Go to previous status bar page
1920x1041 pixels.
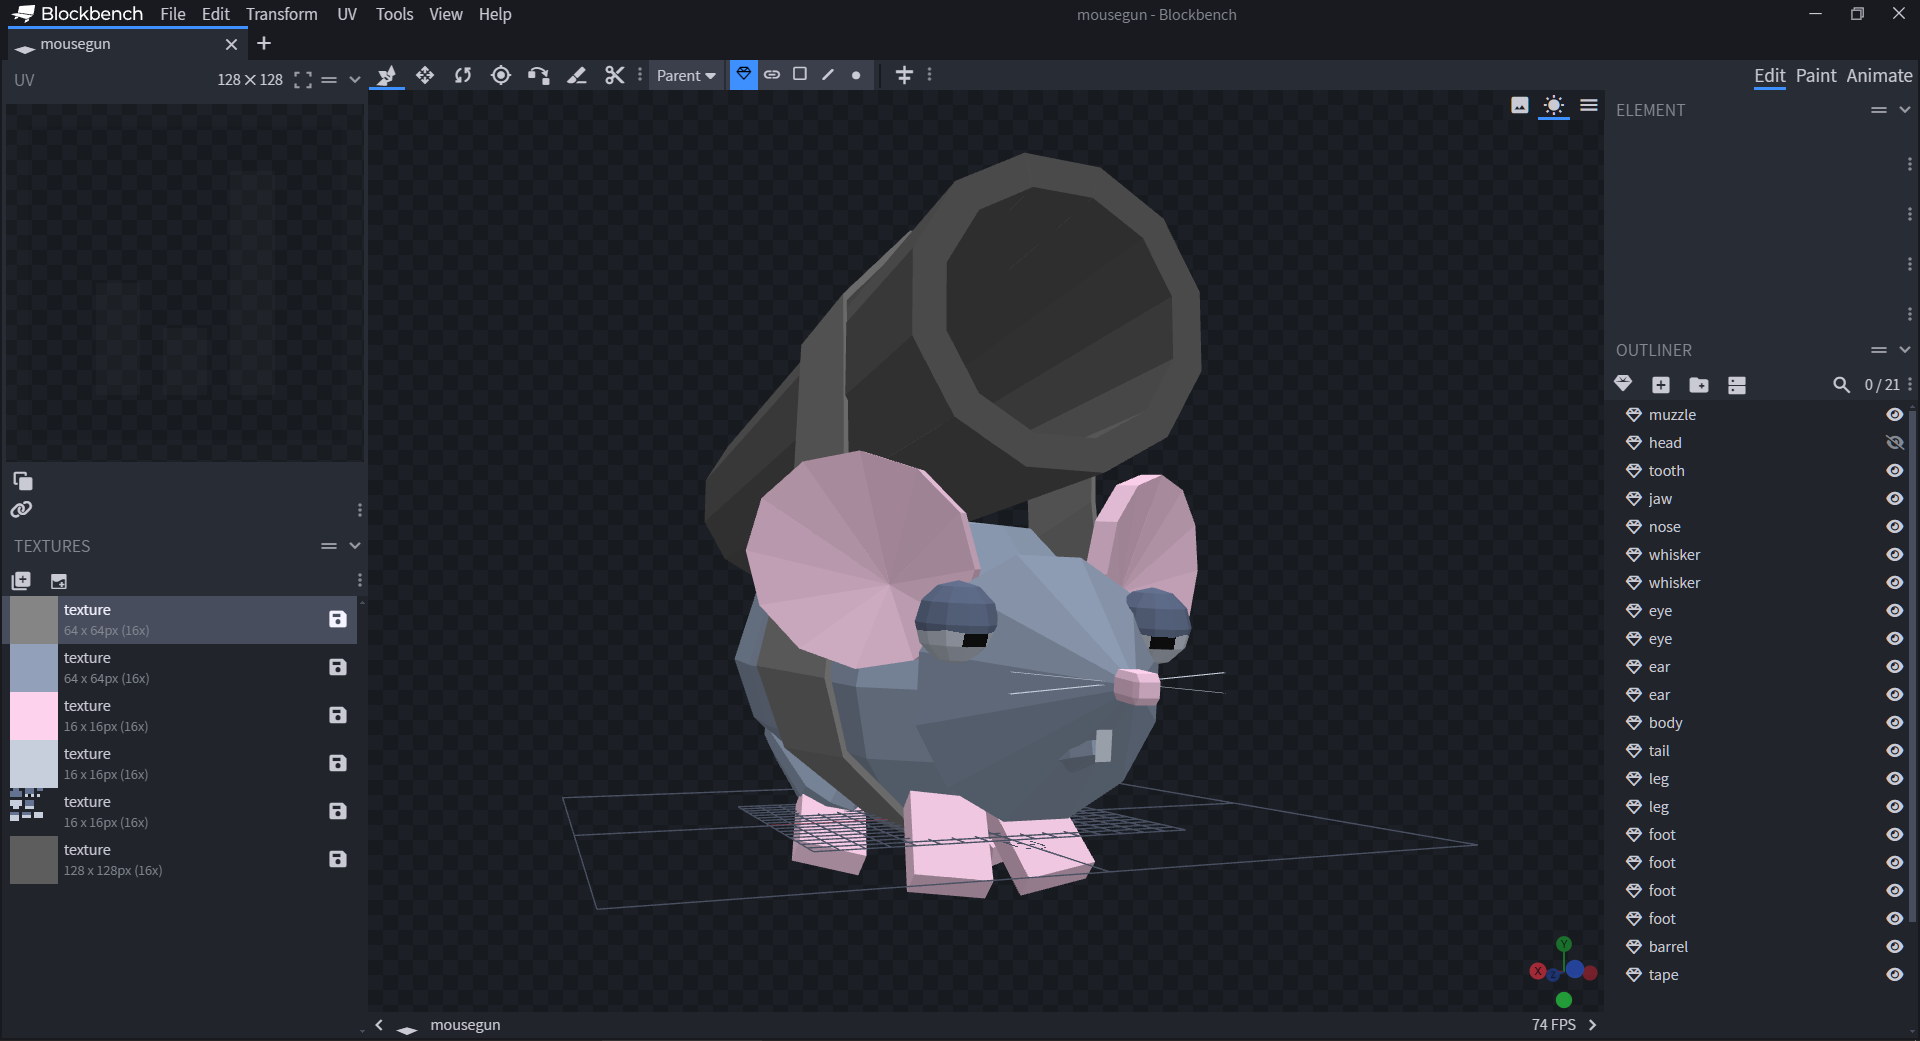379,1025
